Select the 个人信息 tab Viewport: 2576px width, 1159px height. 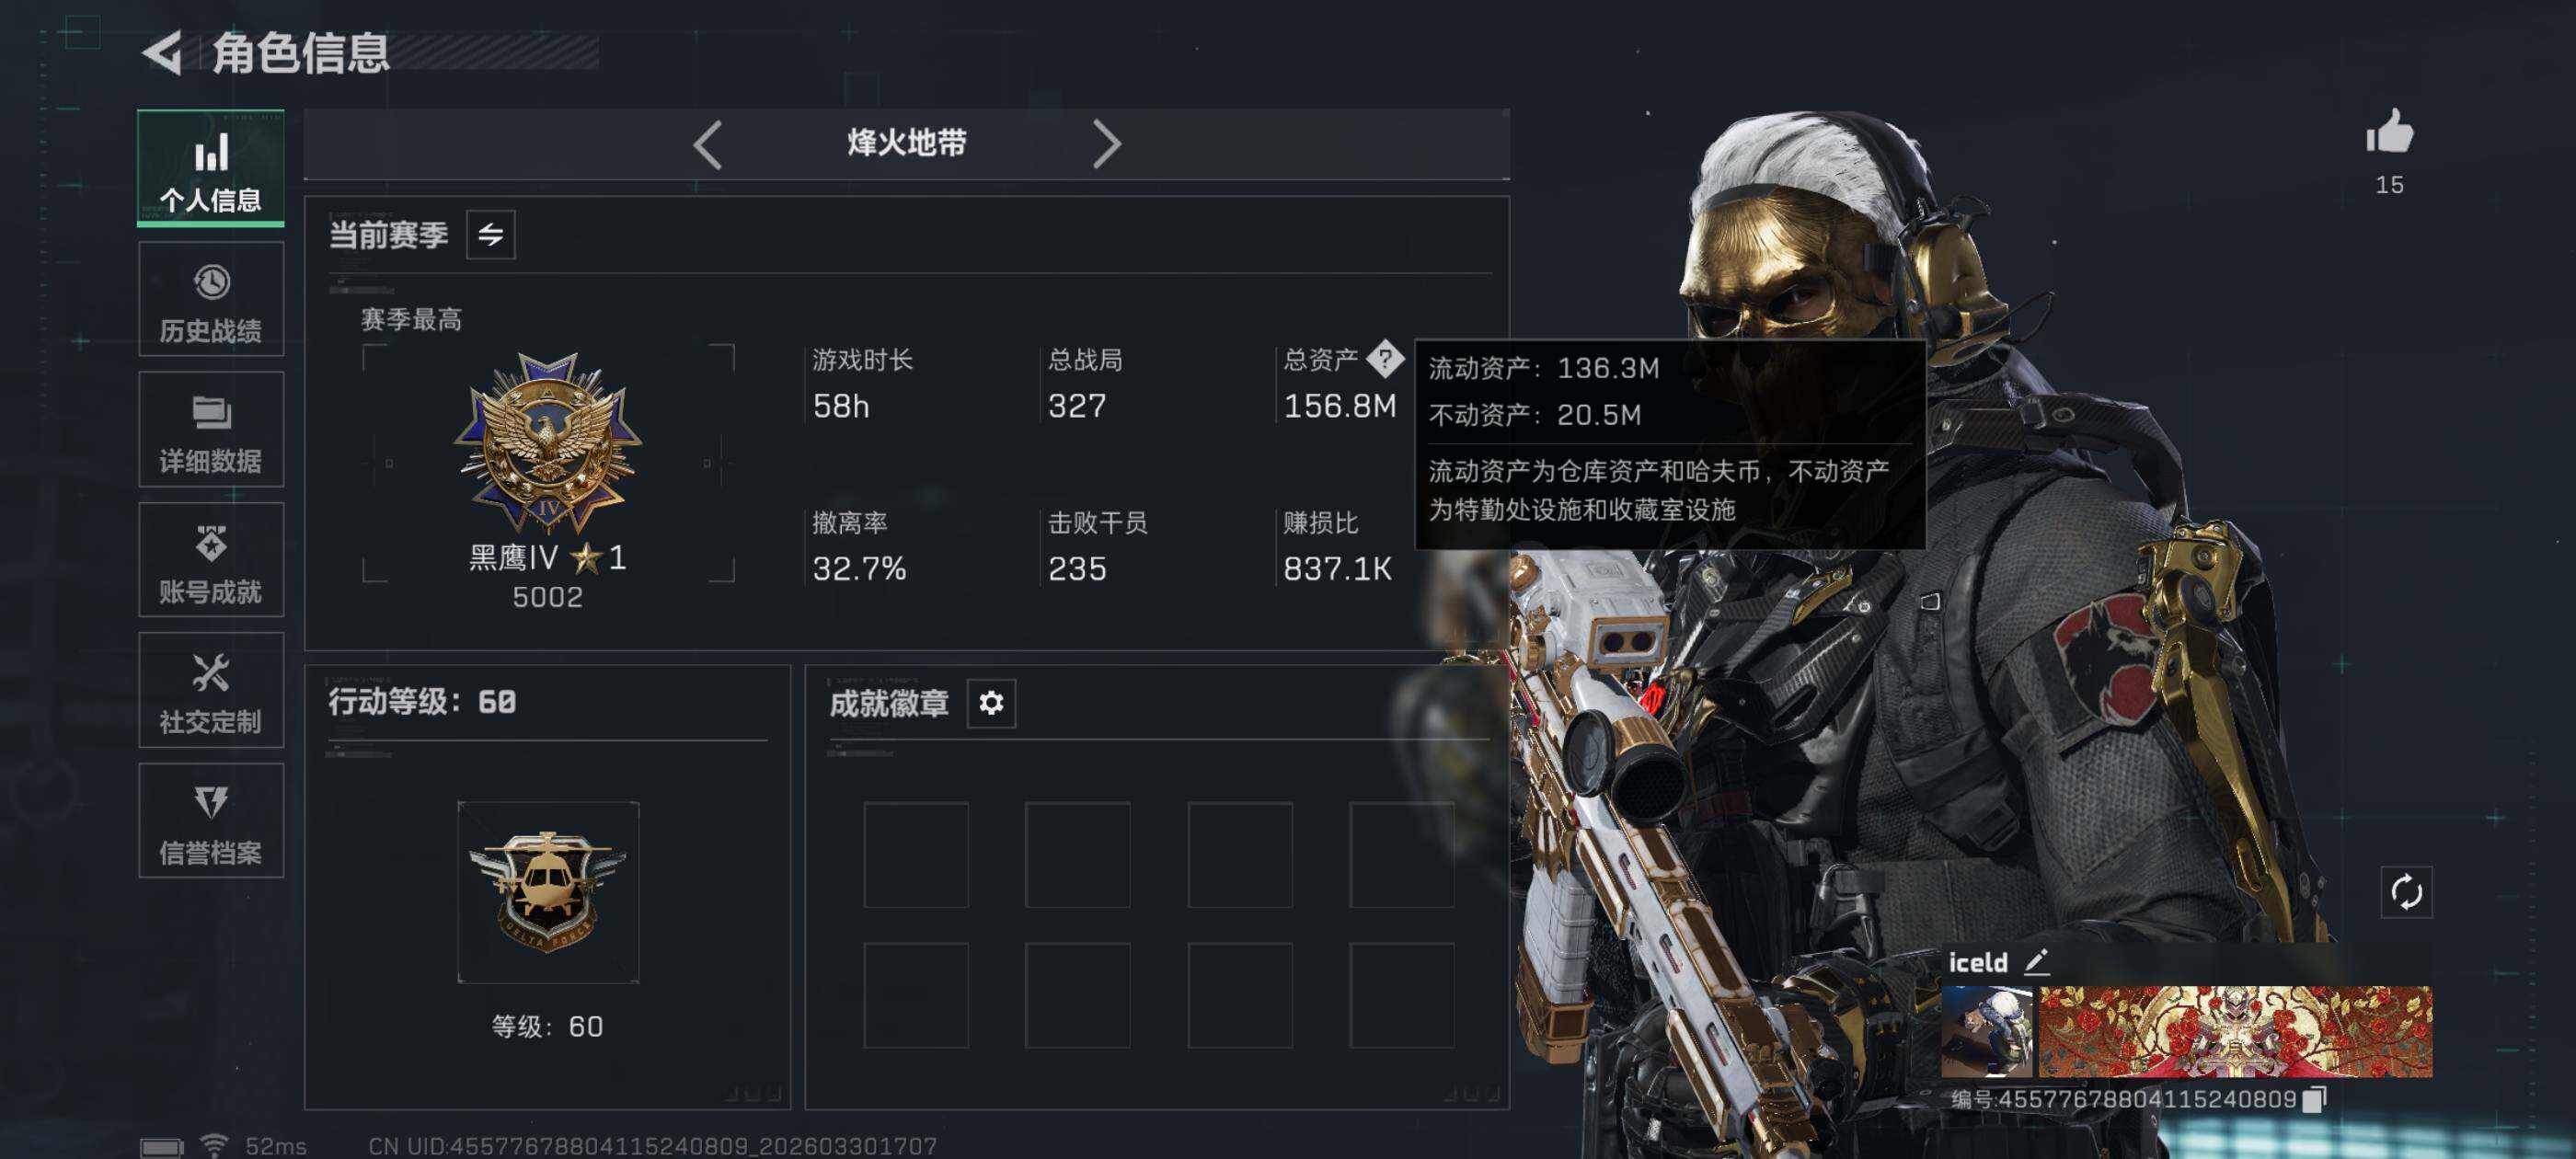pyautogui.click(x=211, y=168)
